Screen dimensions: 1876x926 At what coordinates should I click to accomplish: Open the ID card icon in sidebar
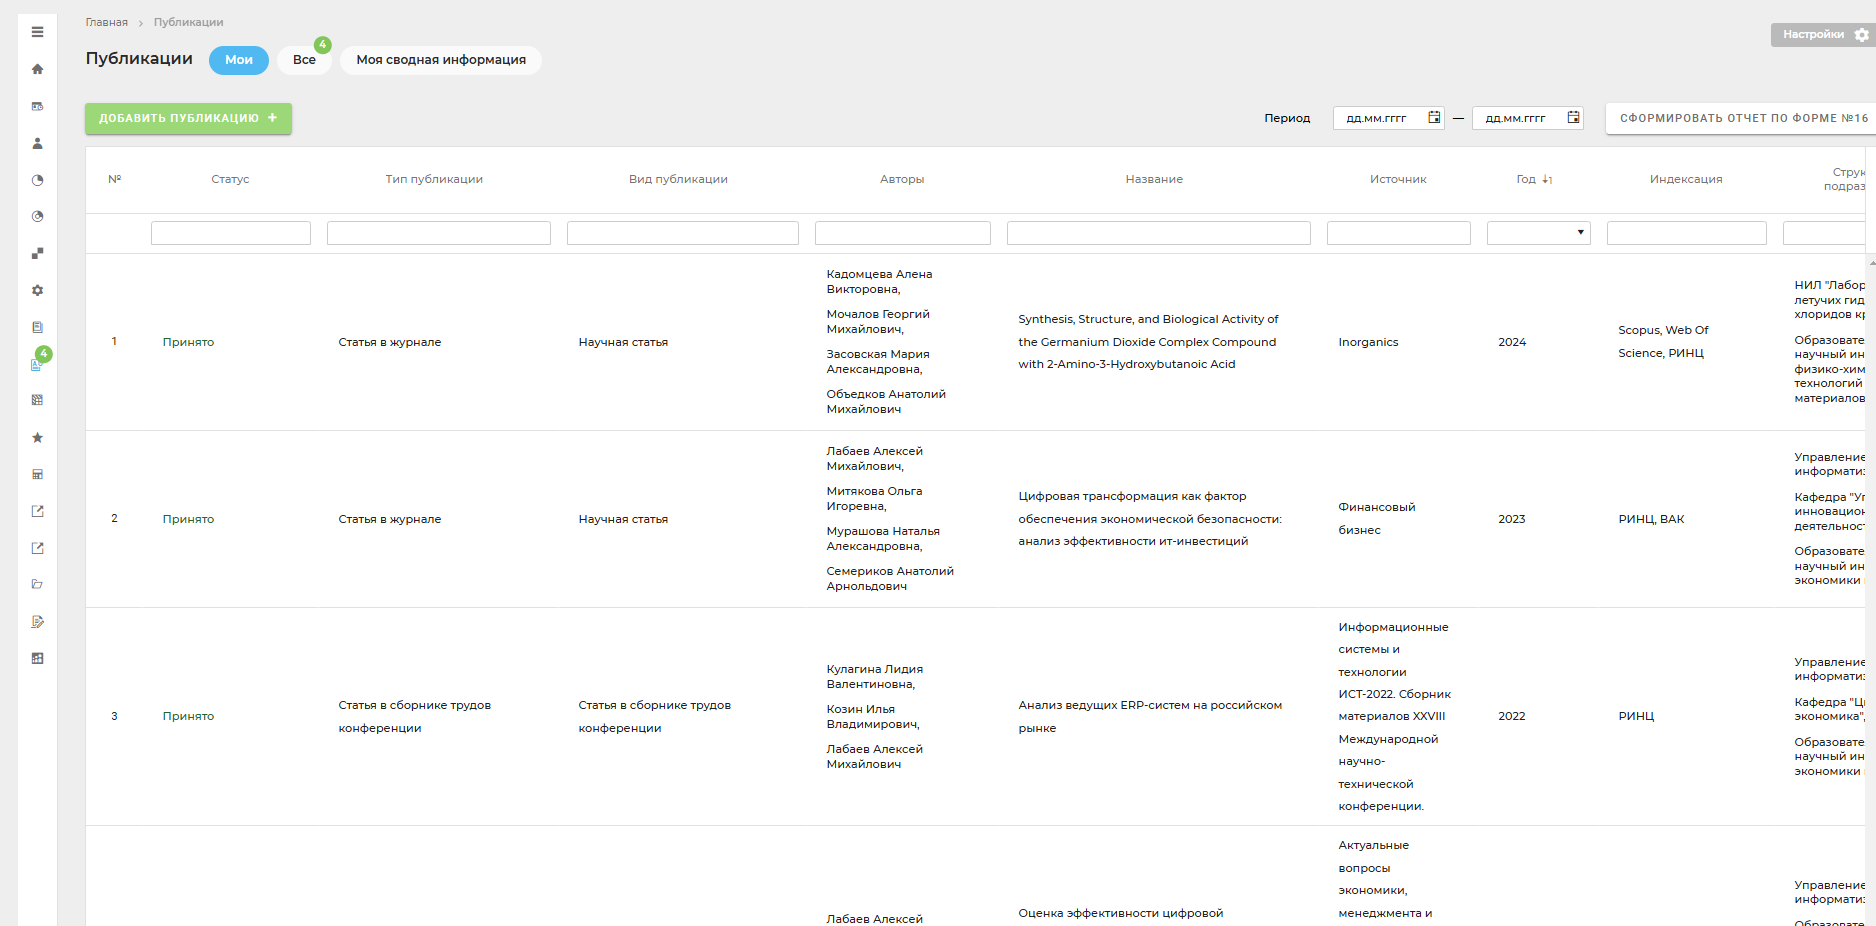[37, 106]
